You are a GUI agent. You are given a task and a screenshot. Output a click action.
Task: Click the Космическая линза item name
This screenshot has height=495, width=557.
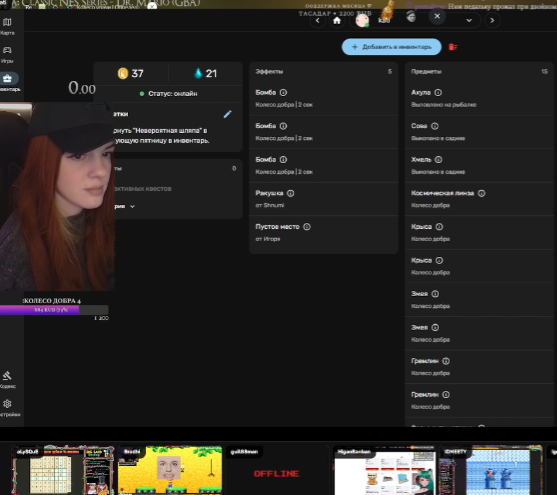coord(442,193)
